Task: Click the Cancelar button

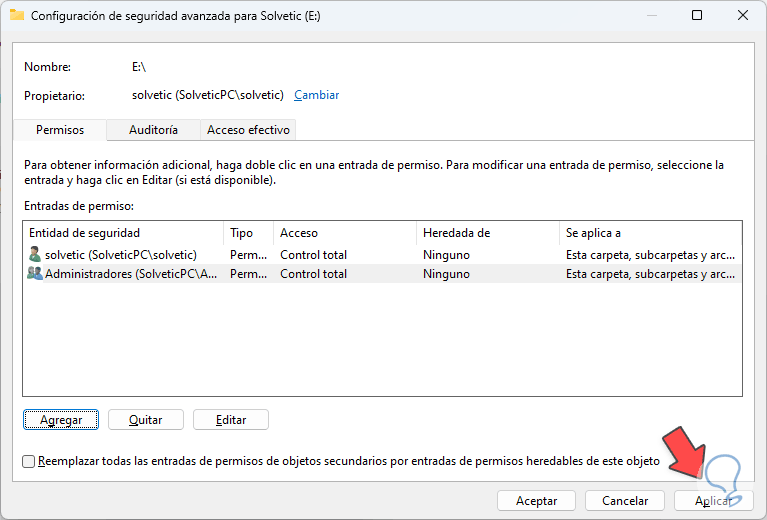Action: [624, 500]
